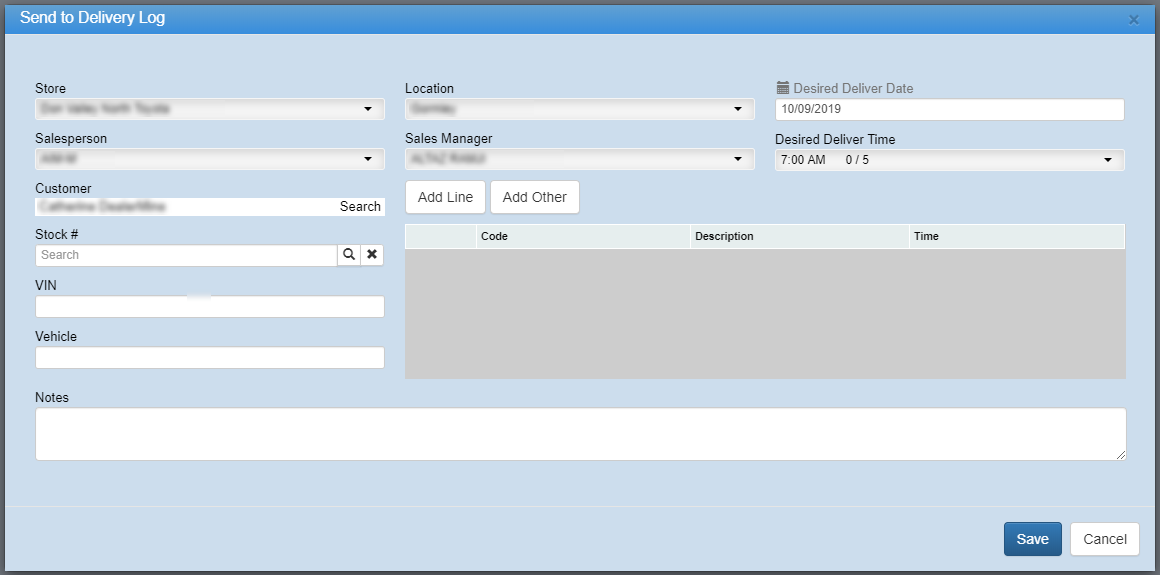Click Search in the Customer field

click(360, 207)
